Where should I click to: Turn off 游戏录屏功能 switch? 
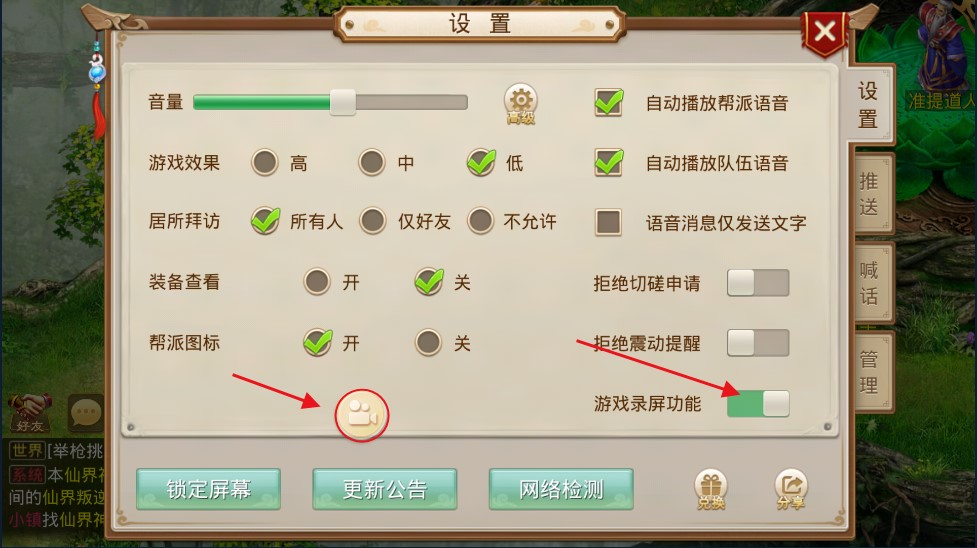(758, 403)
